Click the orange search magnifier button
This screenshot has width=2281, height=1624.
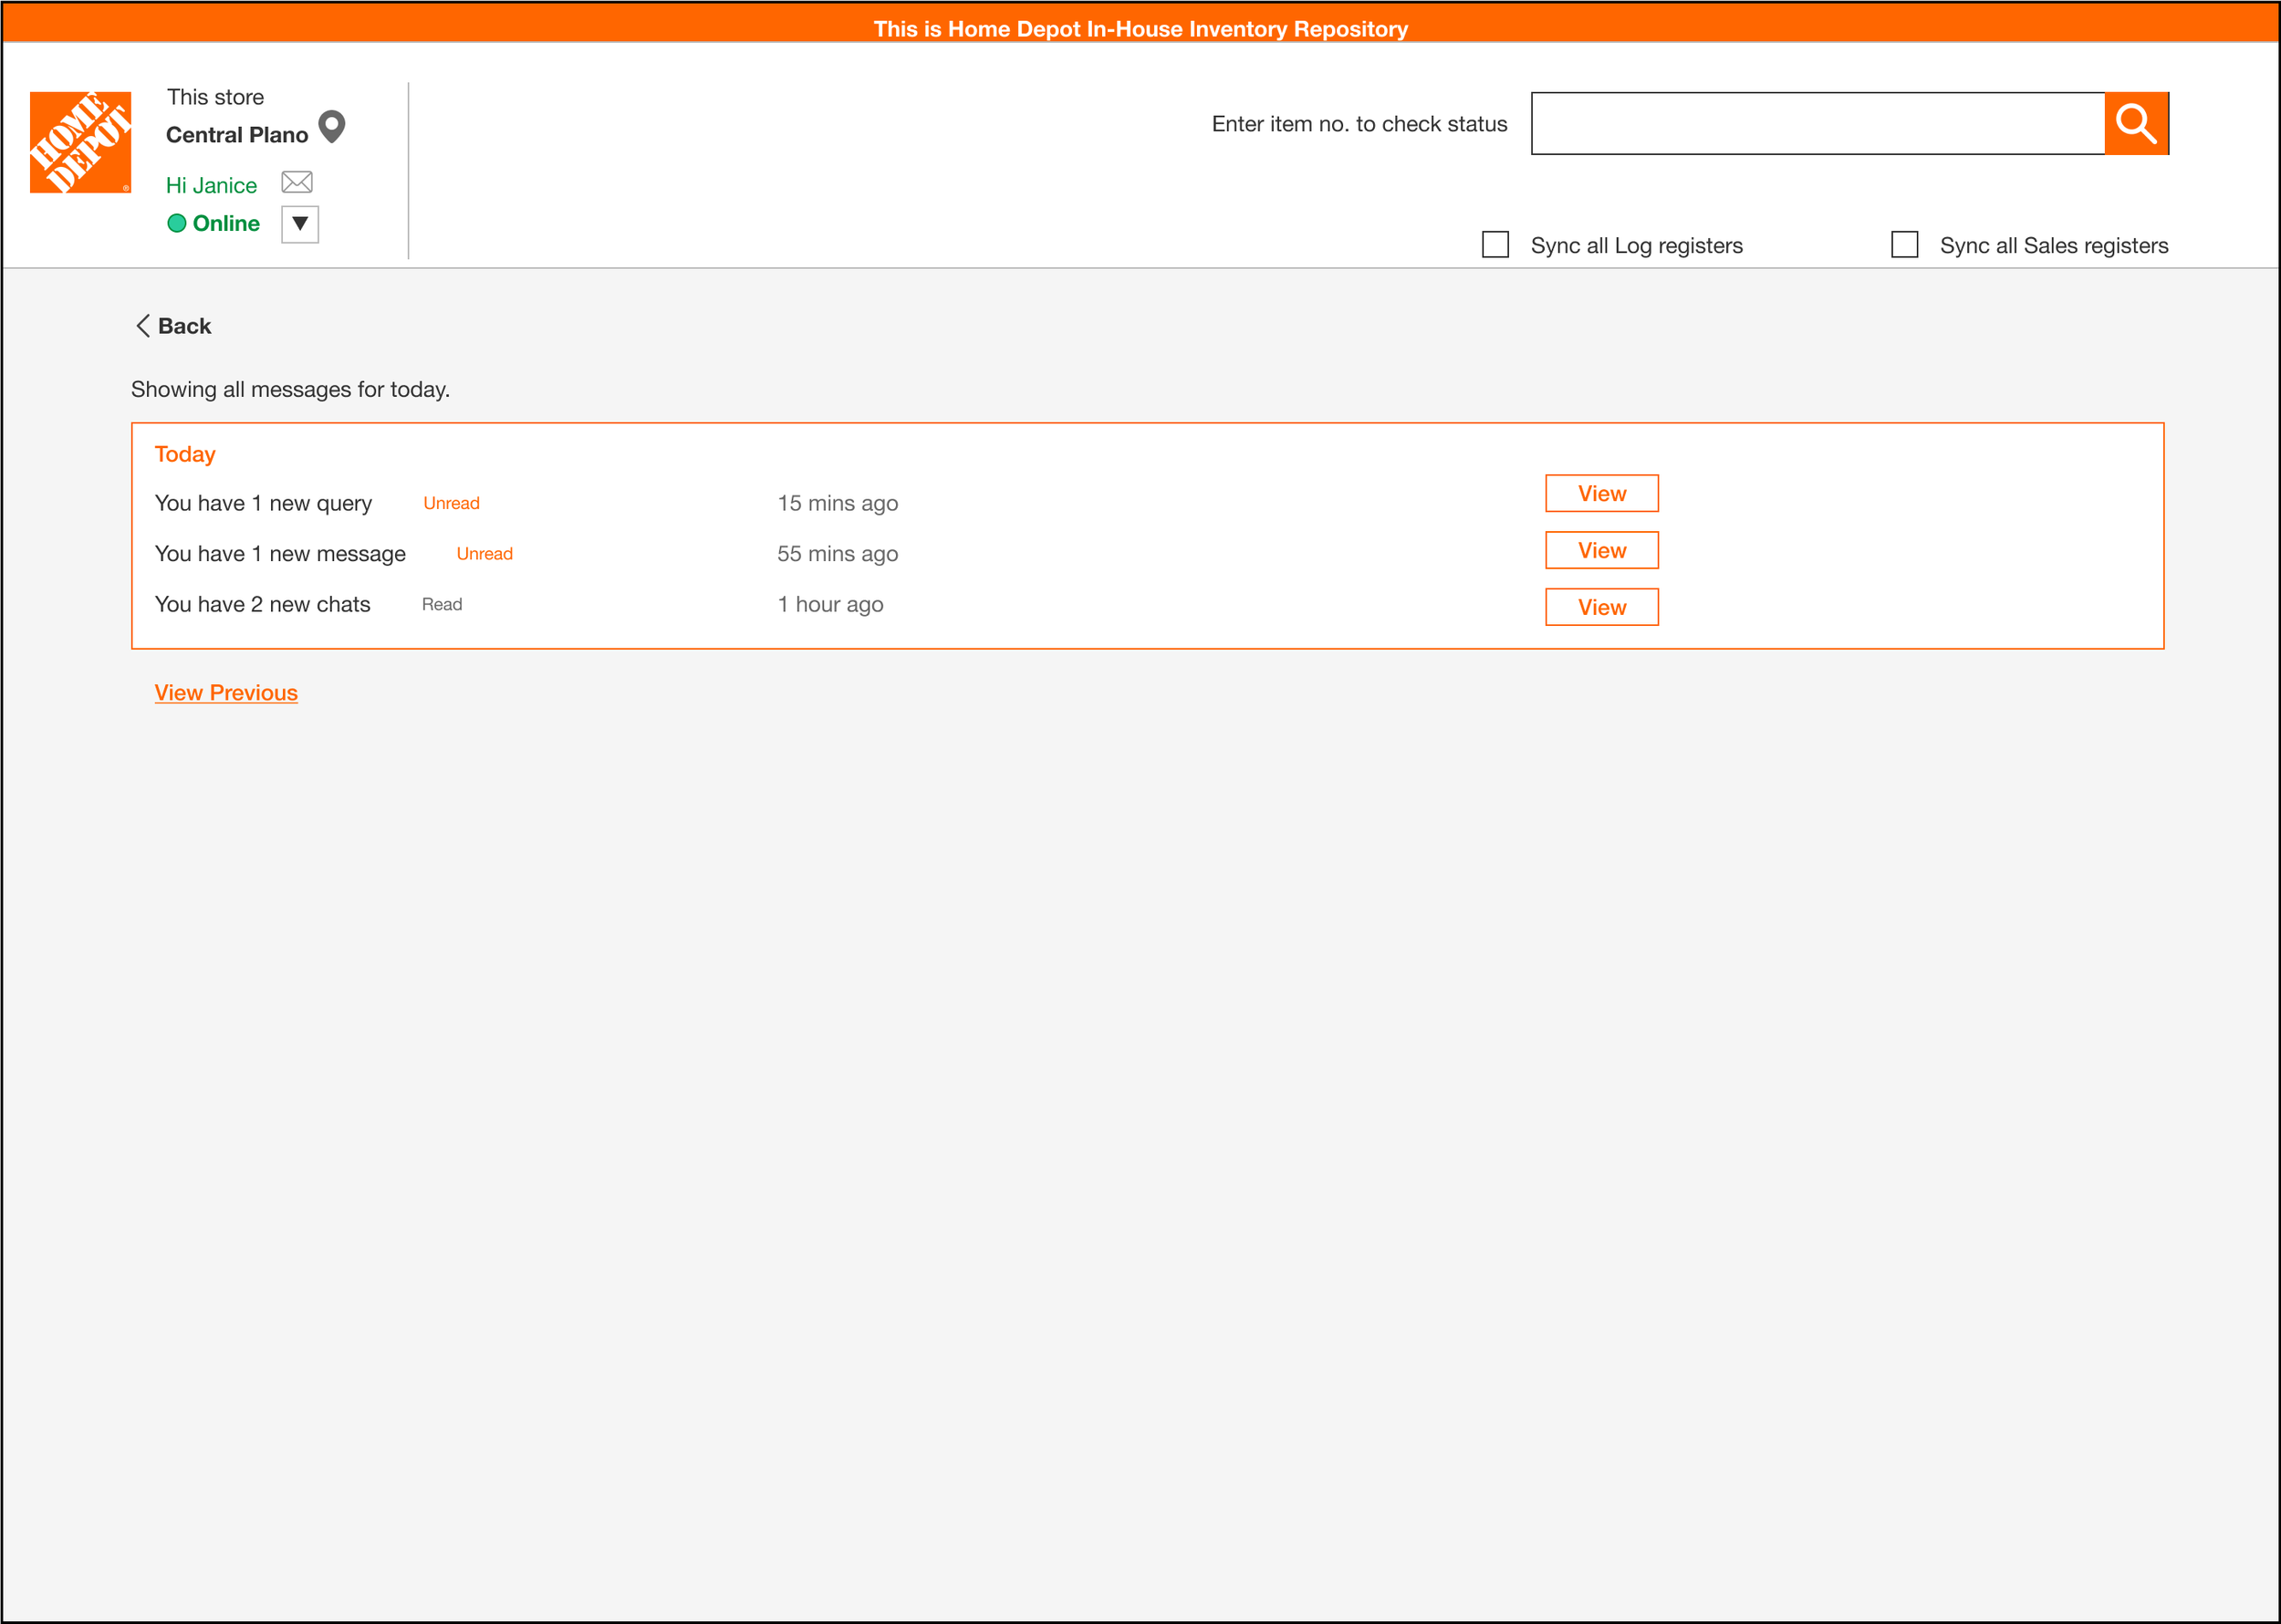2136,124
